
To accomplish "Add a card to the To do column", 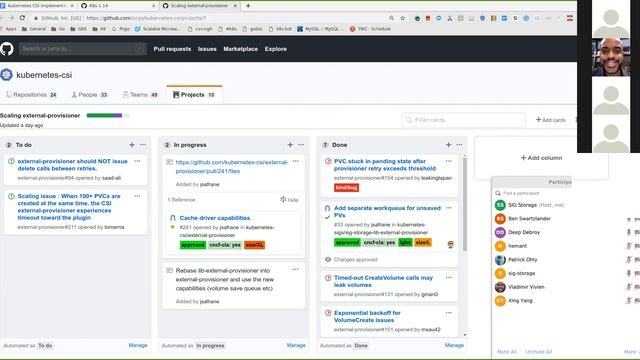I will pyautogui.click(x=132, y=145).
